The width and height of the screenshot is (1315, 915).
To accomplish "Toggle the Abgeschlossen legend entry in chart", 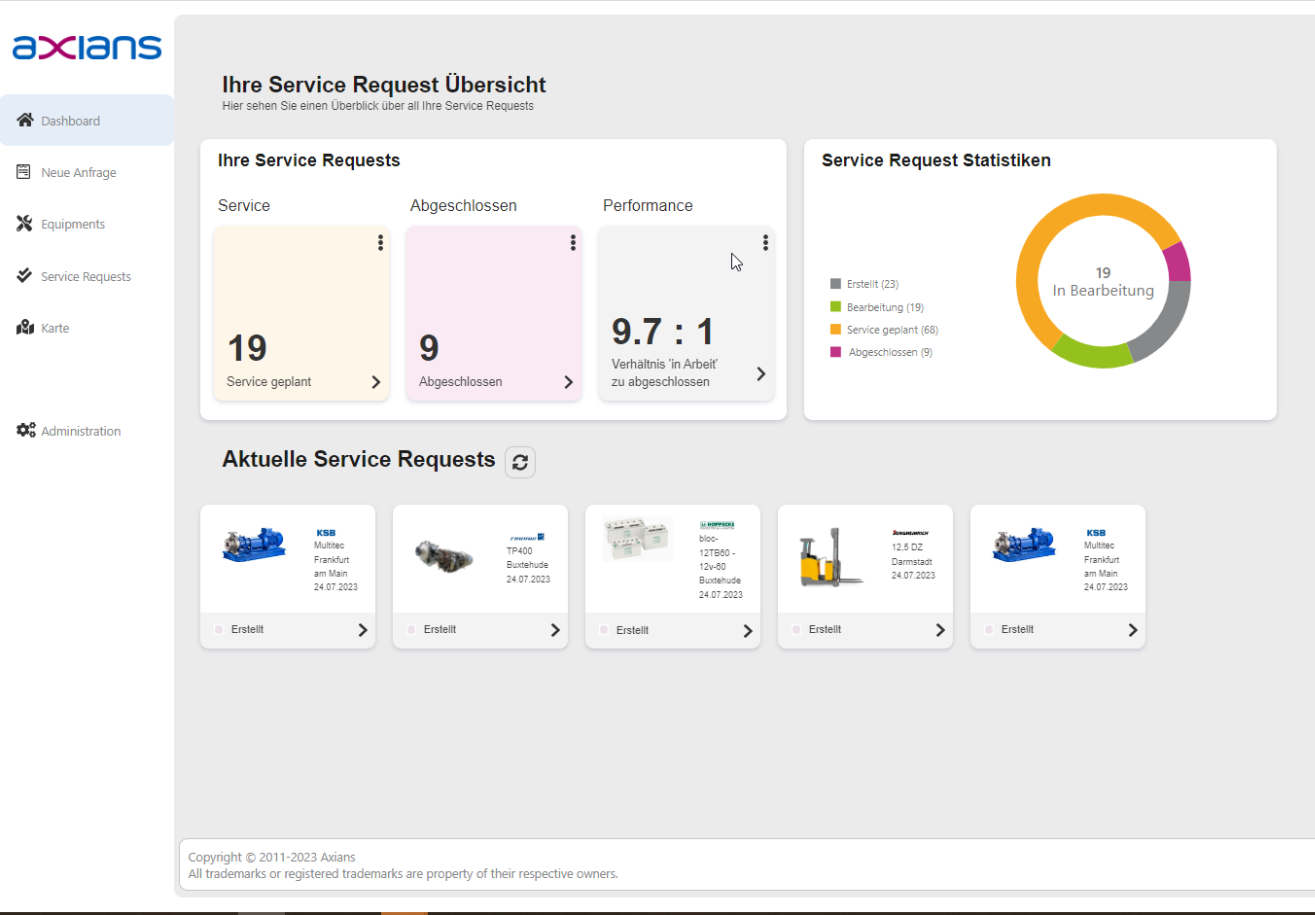I will click(890, 352).
